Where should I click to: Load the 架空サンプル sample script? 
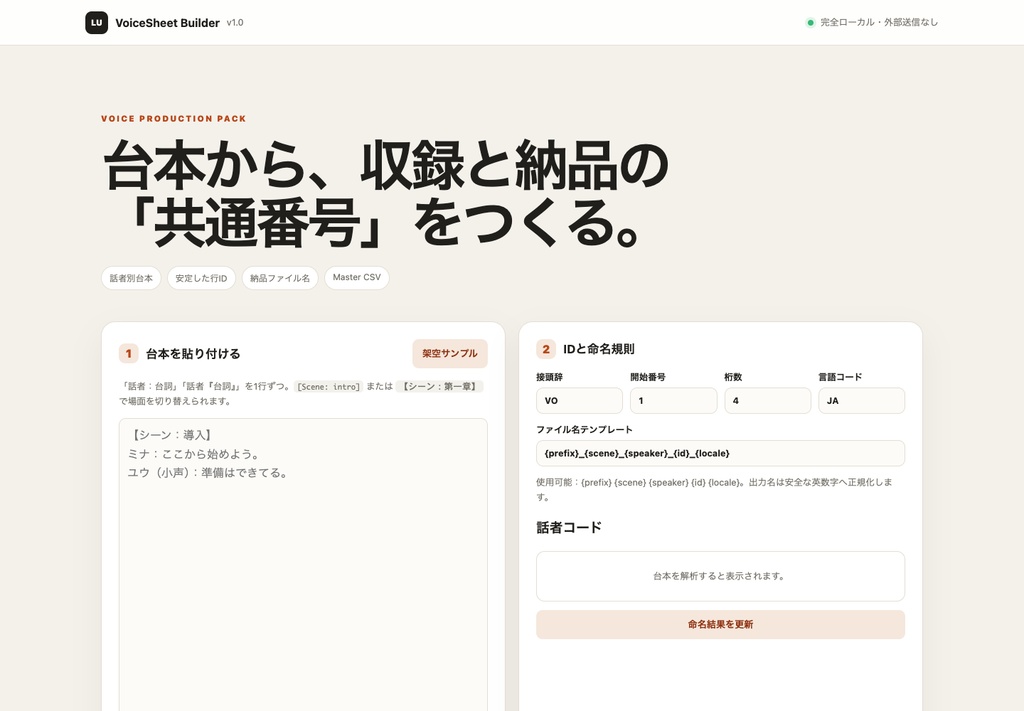[x=450, y=353]
